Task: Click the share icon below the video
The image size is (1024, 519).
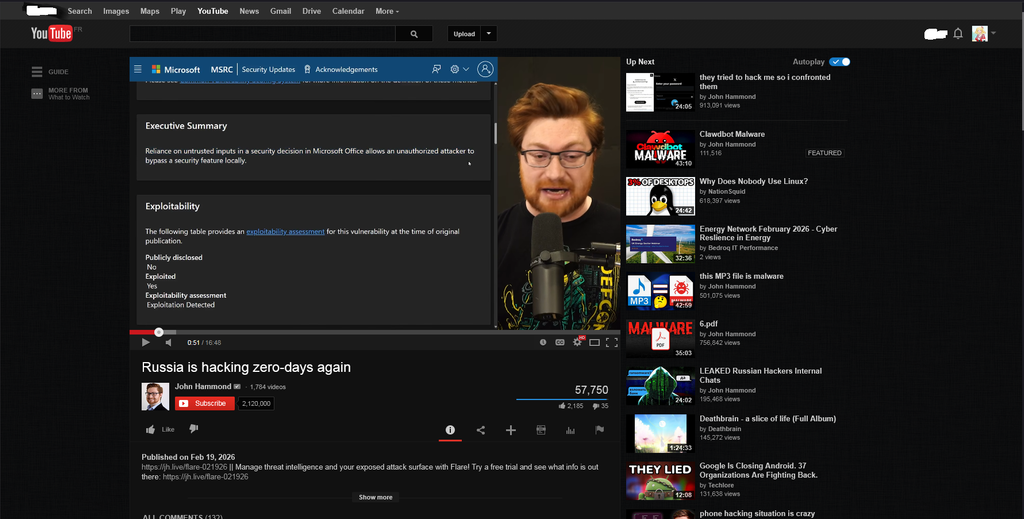Action: (x=481, y=430)
